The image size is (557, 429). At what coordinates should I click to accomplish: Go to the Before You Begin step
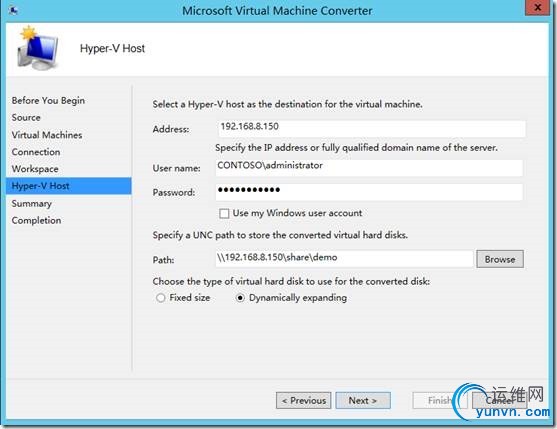click(48, 101)
